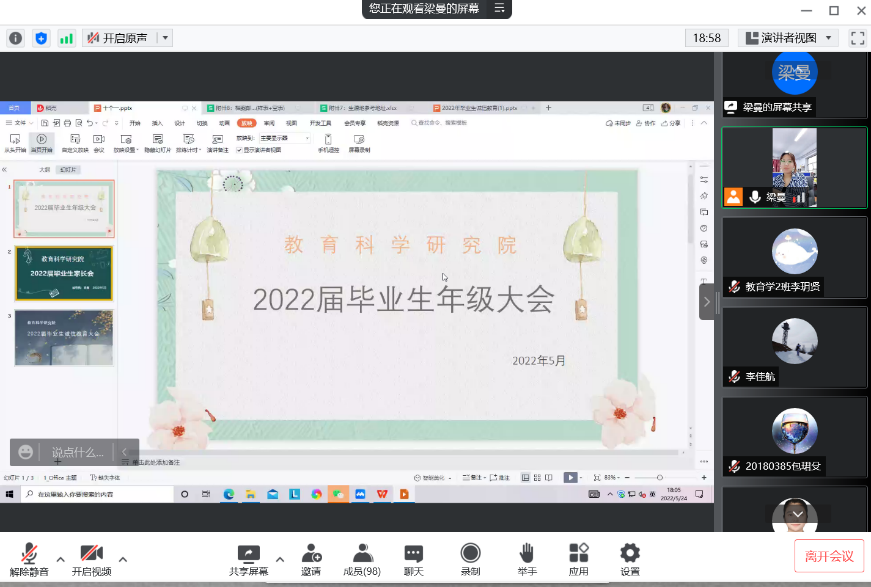871x587 pixels.
Task: Collapse the participant video side panel
Action: tap(707, 301)
